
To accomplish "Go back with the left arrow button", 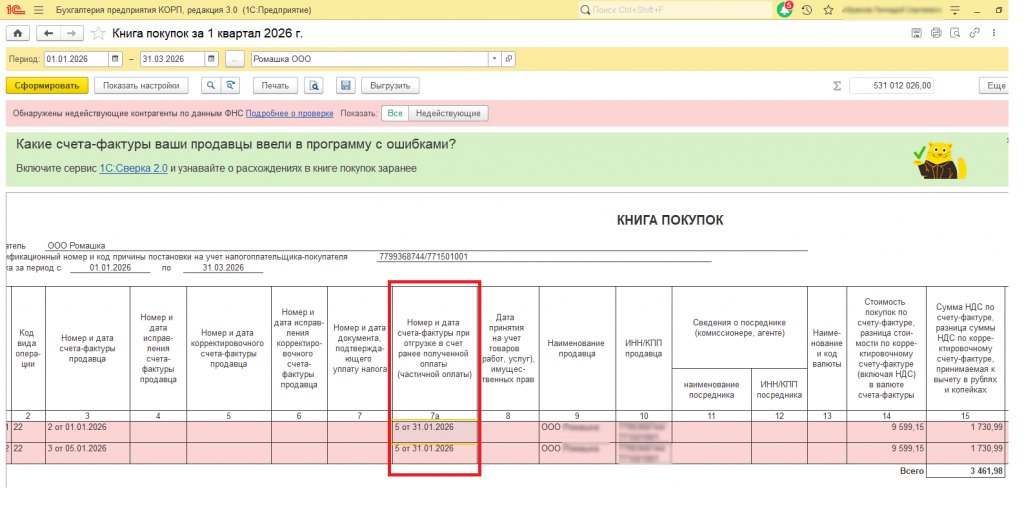I will 48,33.
